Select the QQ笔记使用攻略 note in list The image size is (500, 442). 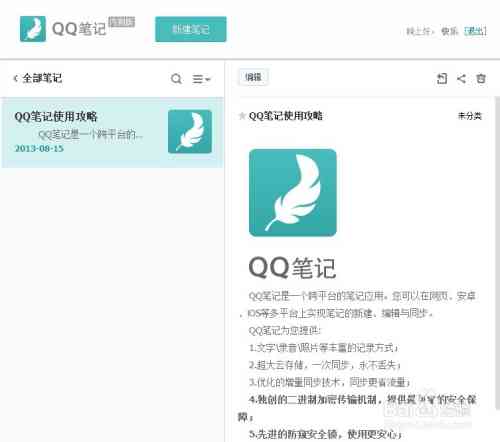pos(112,132)
